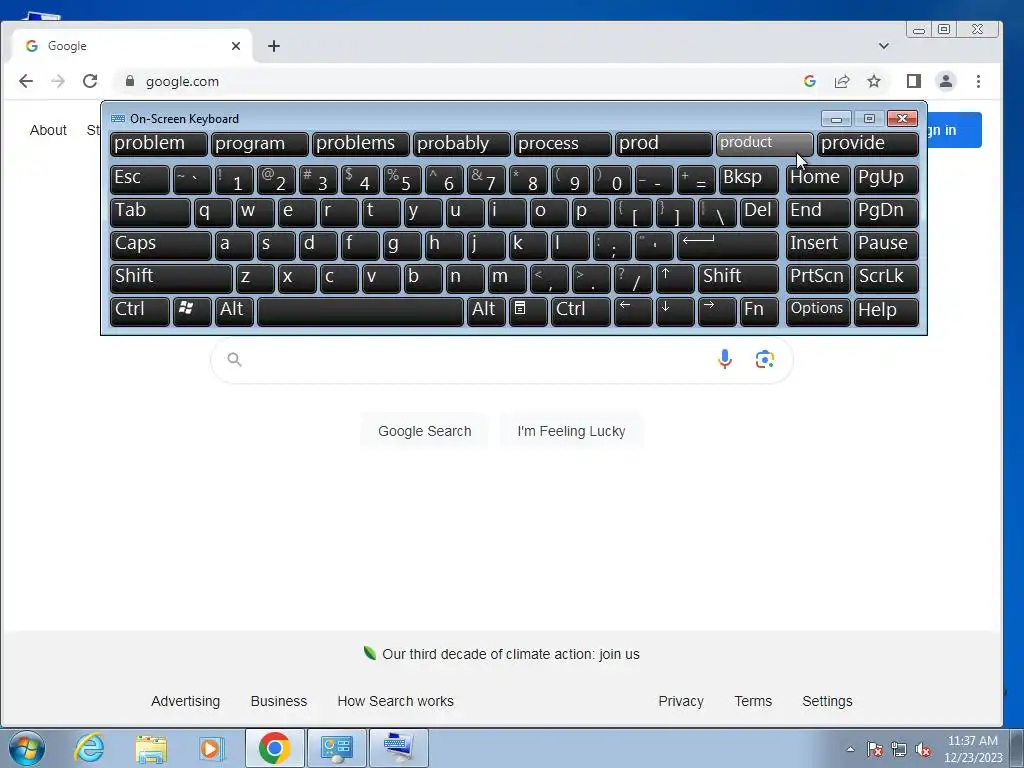This screenshot has height=768, width=1024.
Task: Switch to Chrome in taskbar
Action: coord(274,748)
